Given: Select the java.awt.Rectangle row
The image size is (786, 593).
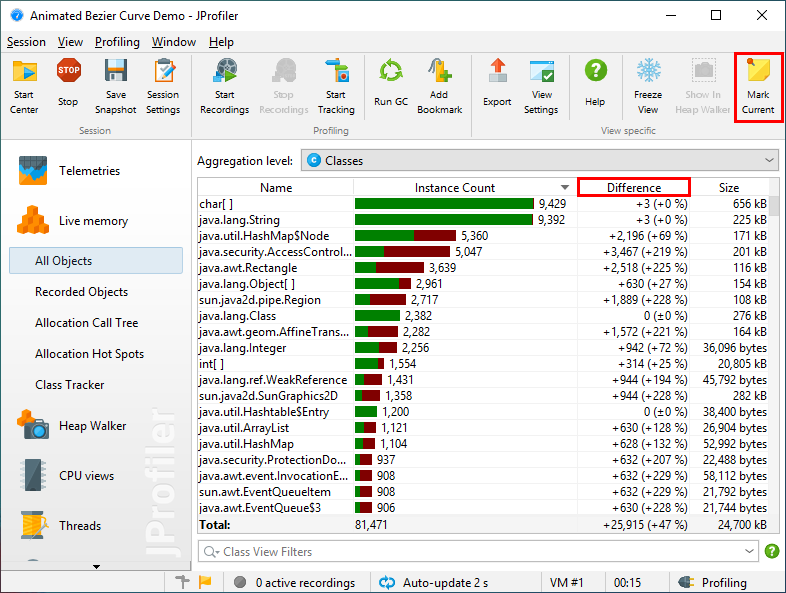Looking at the screenshot, I should 483,268.
